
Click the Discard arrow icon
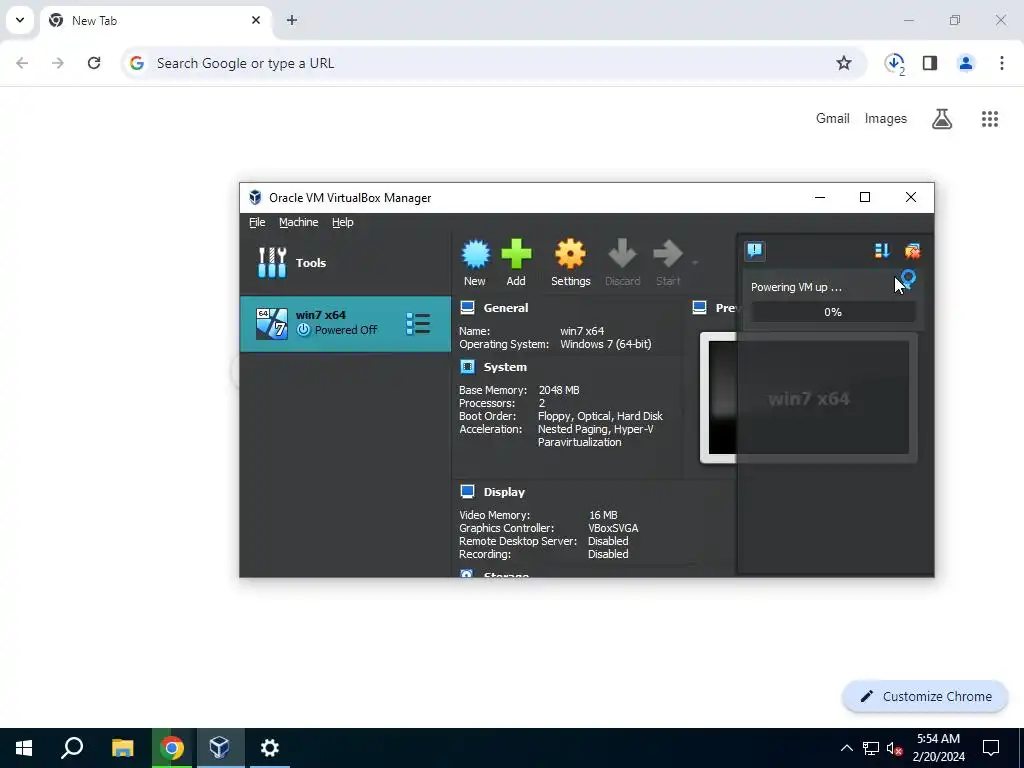(x=622, y=254)
